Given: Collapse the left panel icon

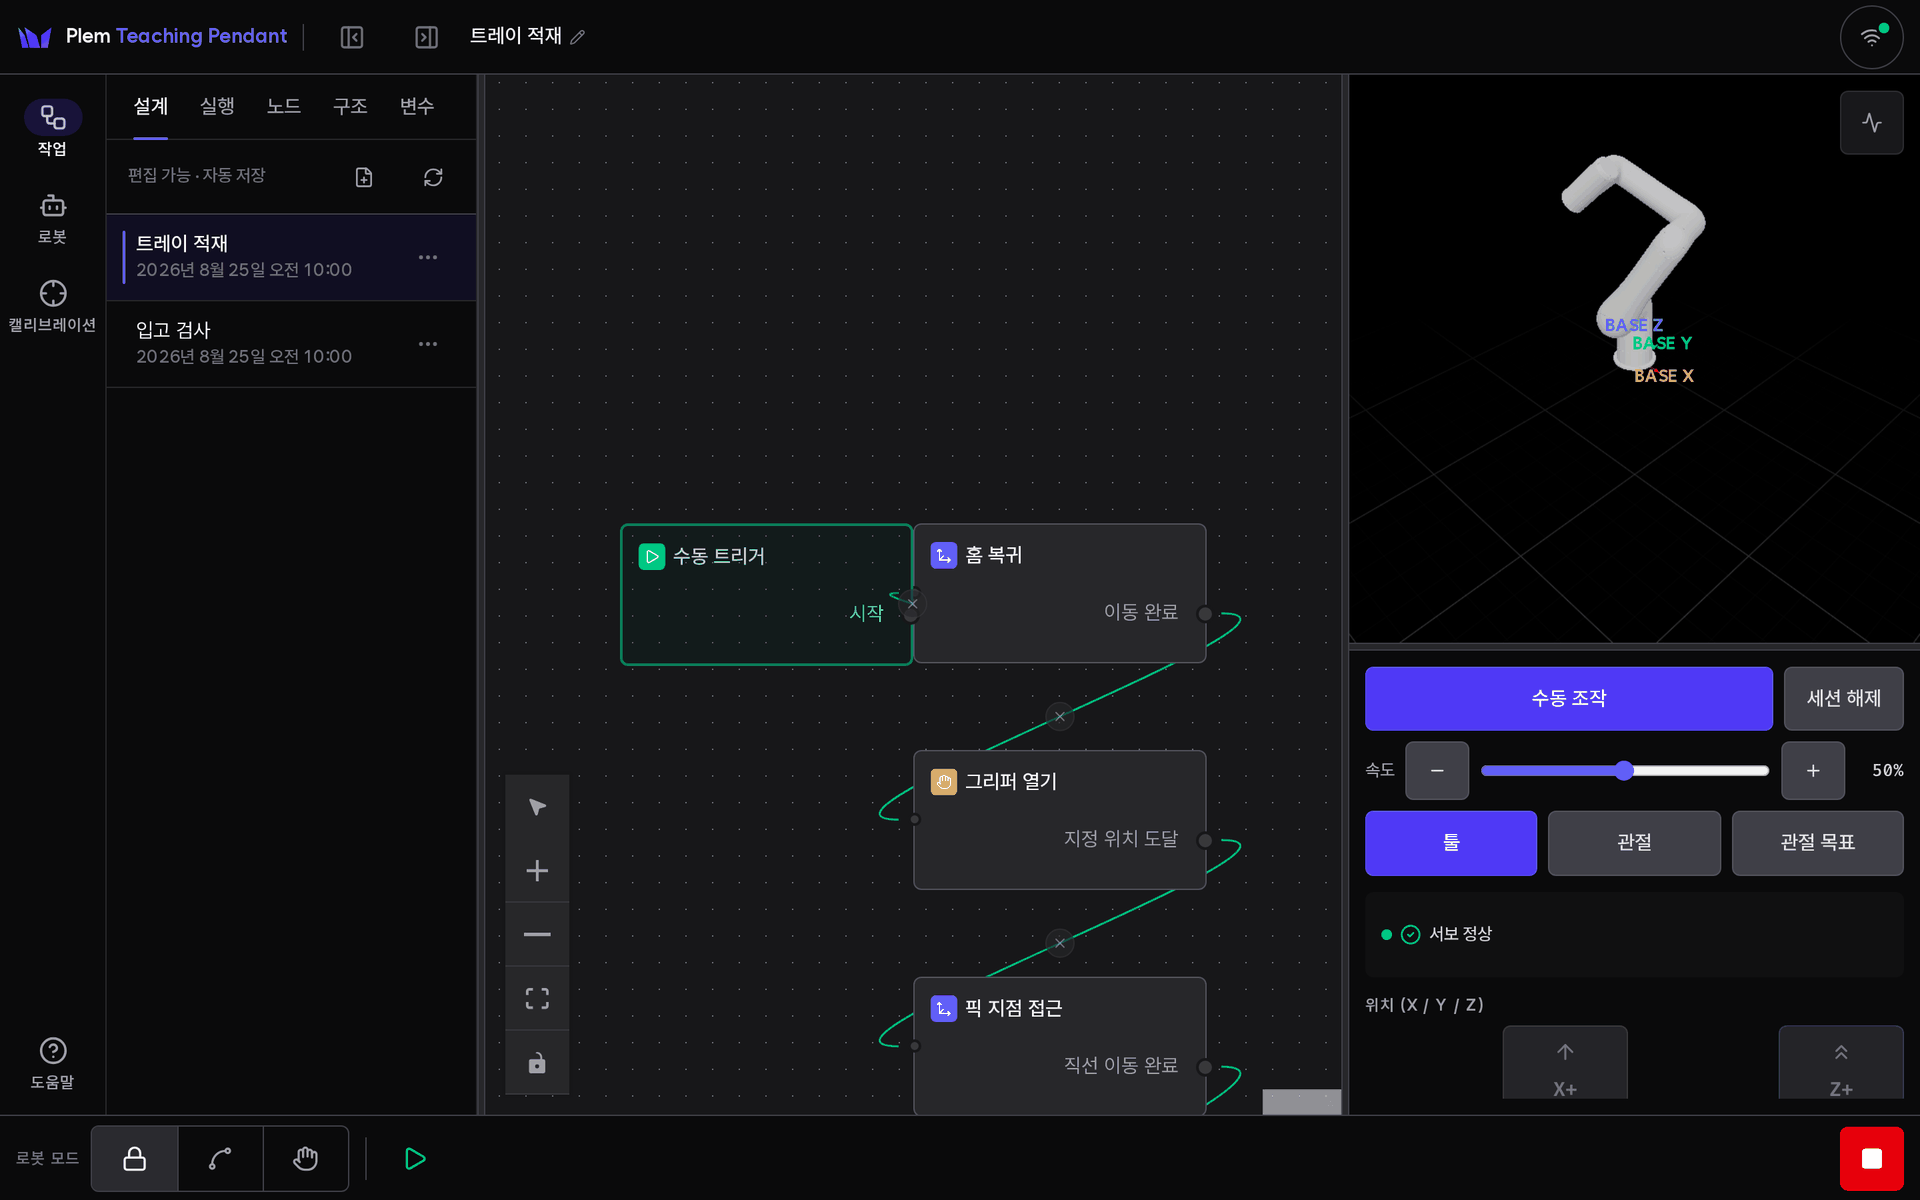Looking at the screenshot, I should click(x=351, y=37).
